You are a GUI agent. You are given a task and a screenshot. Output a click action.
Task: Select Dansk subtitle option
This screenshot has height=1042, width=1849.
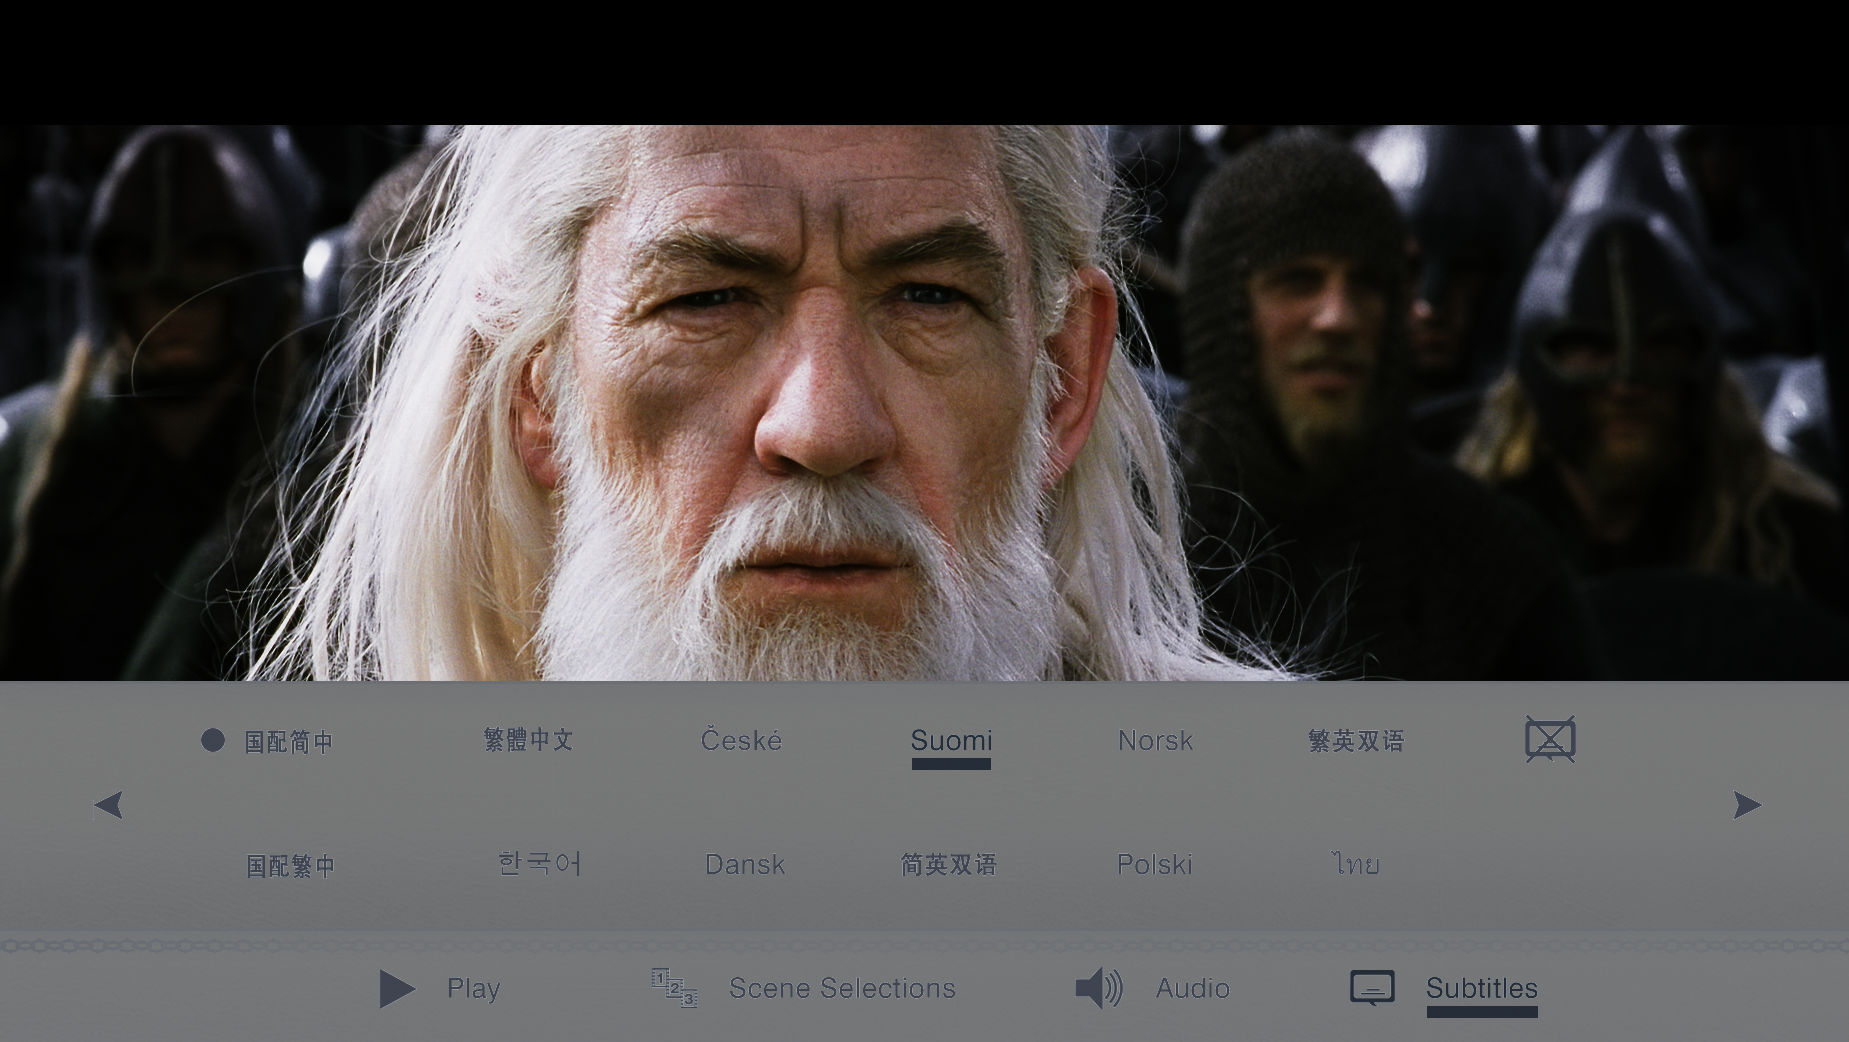[x=745, y=865]
